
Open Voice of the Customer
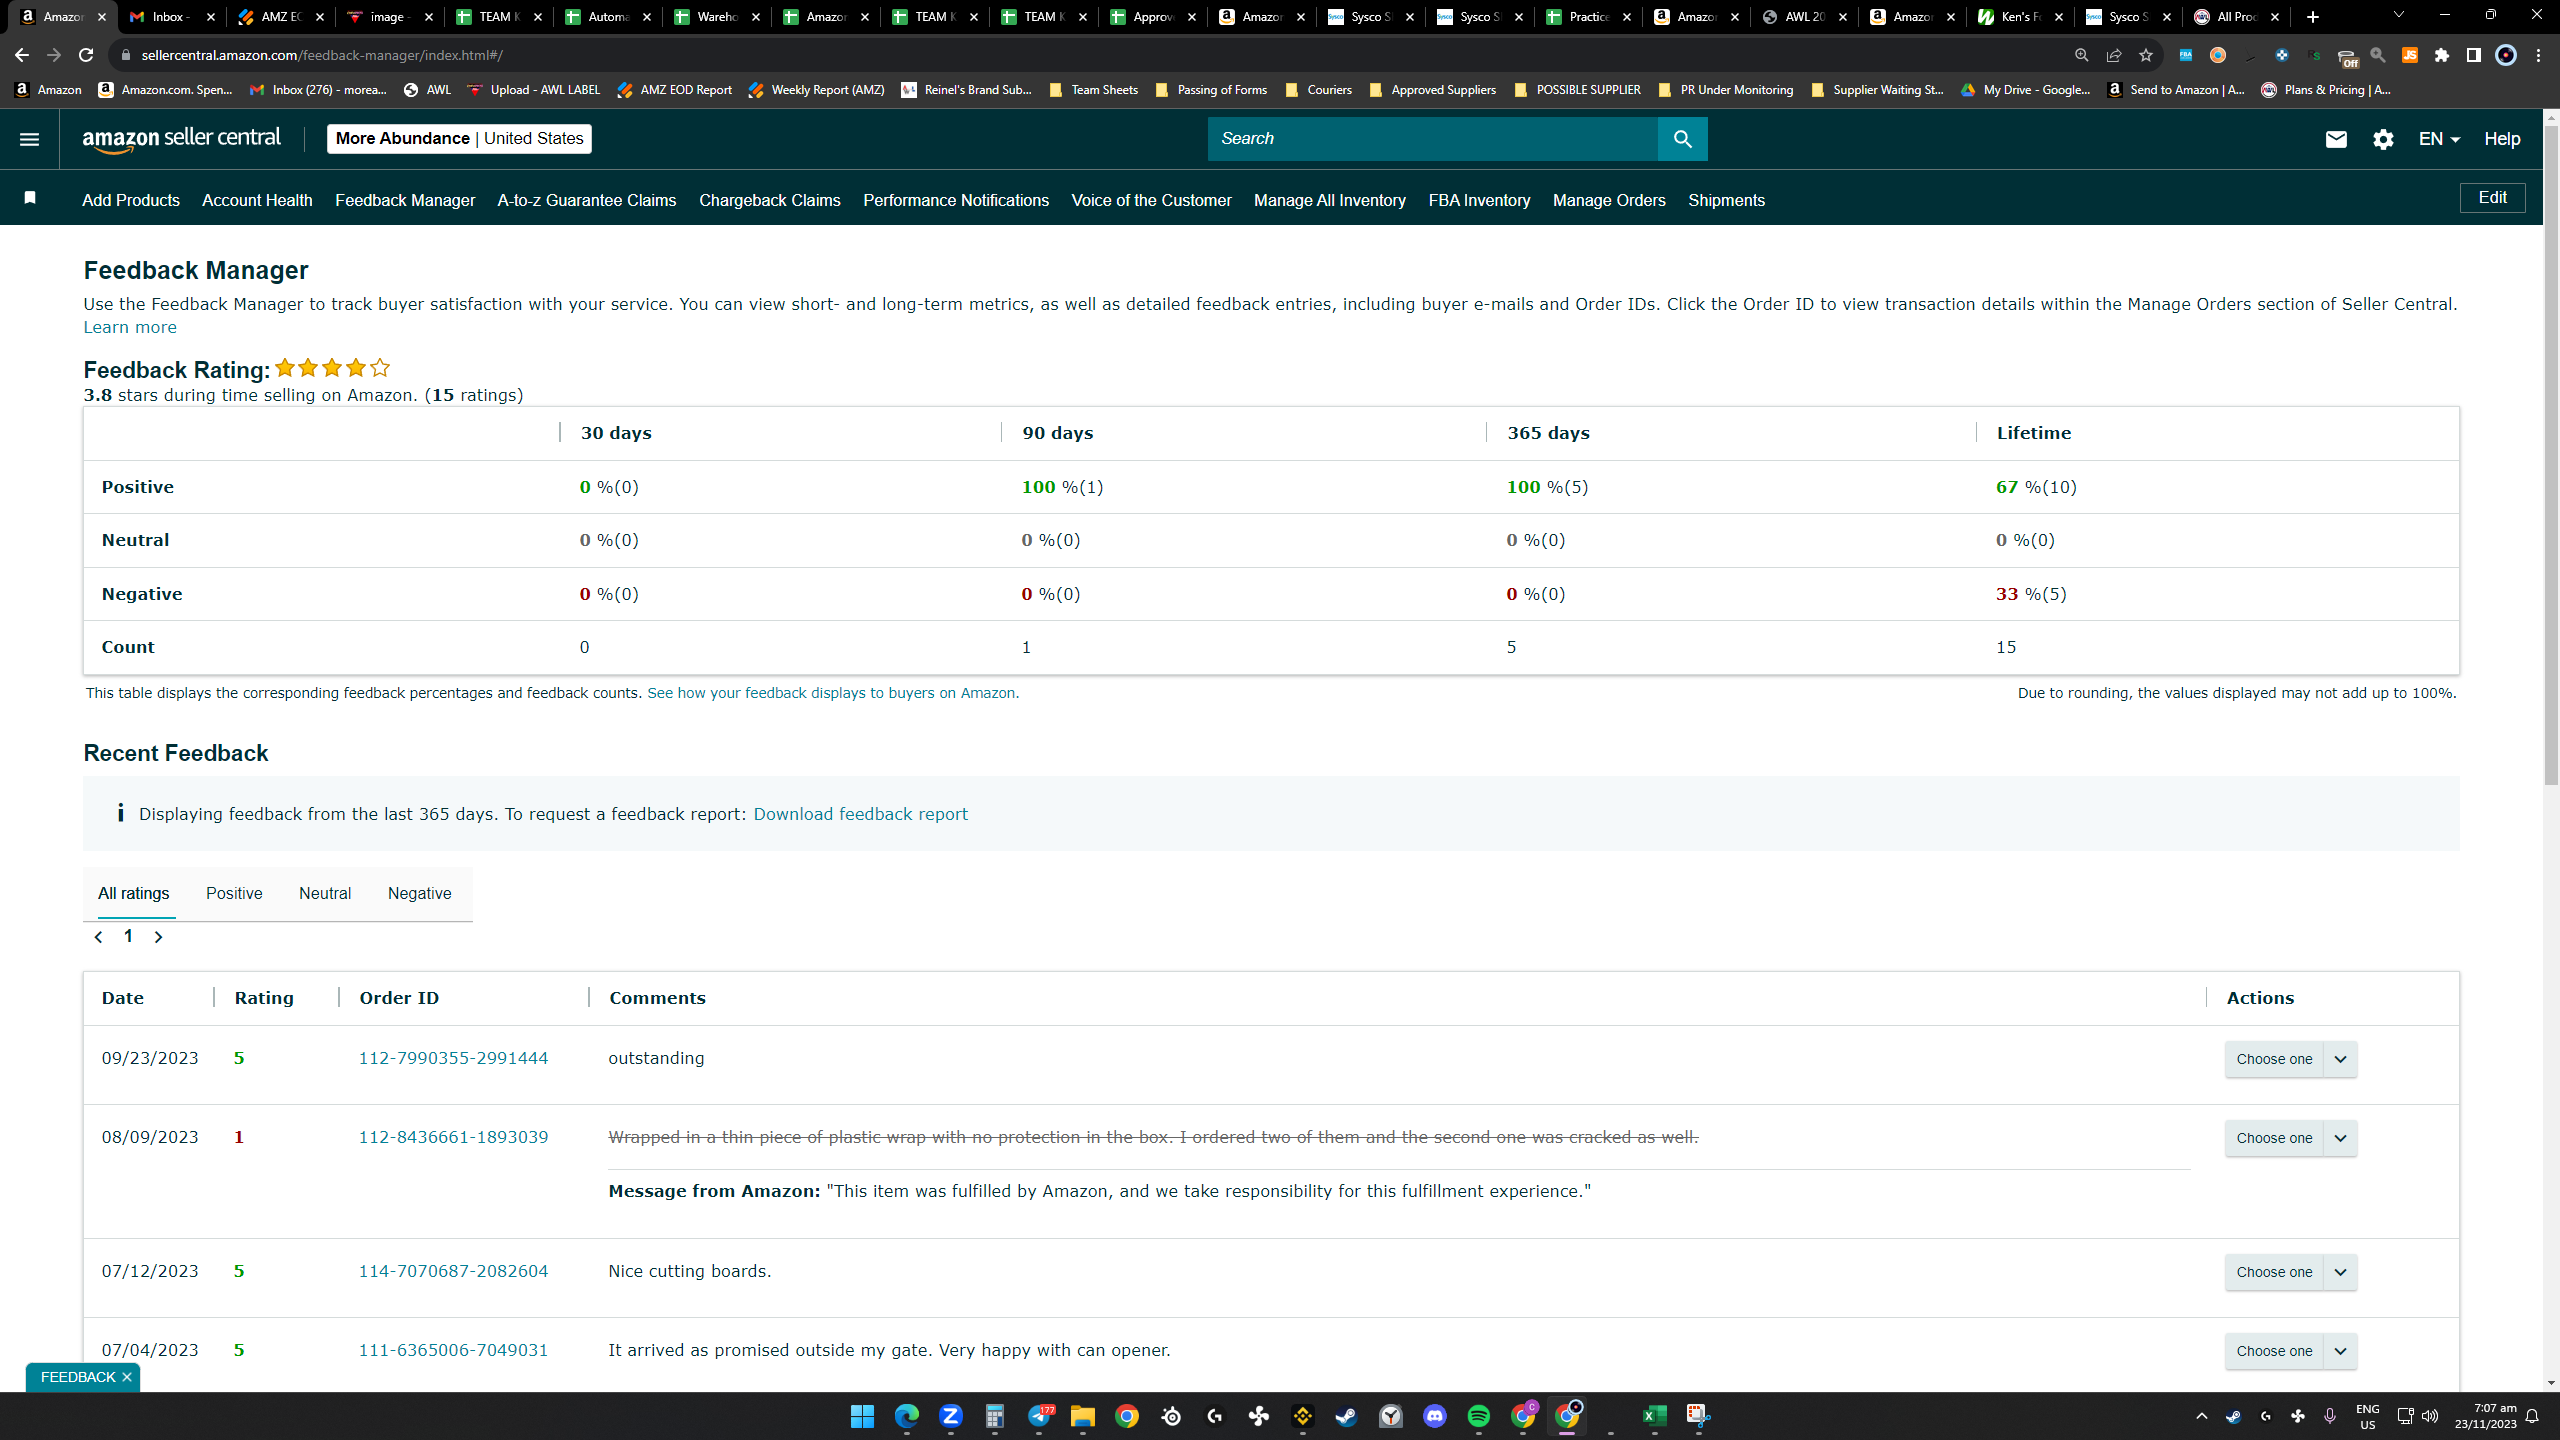tap(1152, 200)
